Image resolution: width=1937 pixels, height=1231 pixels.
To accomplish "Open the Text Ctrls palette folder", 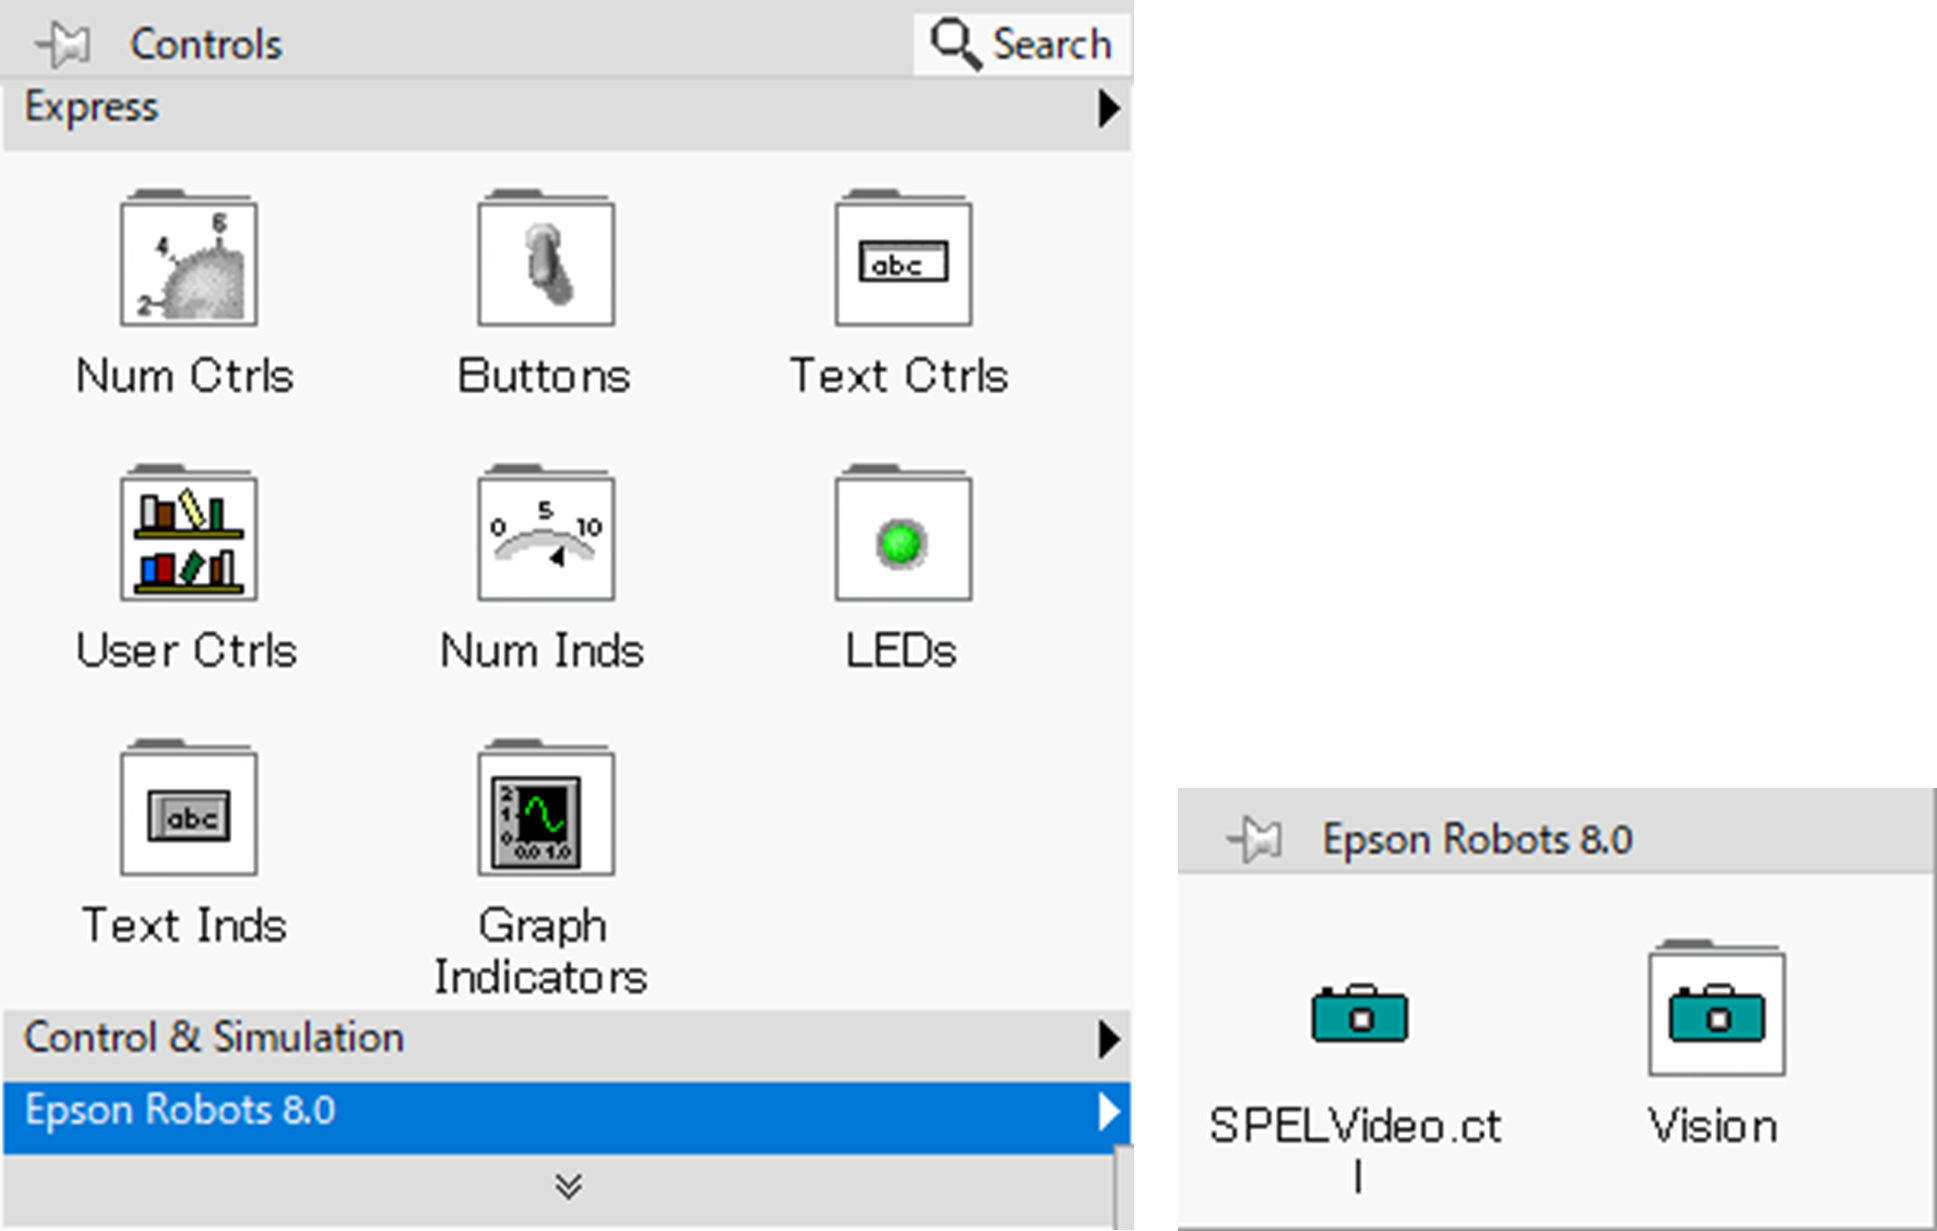I will click(903, 262).
